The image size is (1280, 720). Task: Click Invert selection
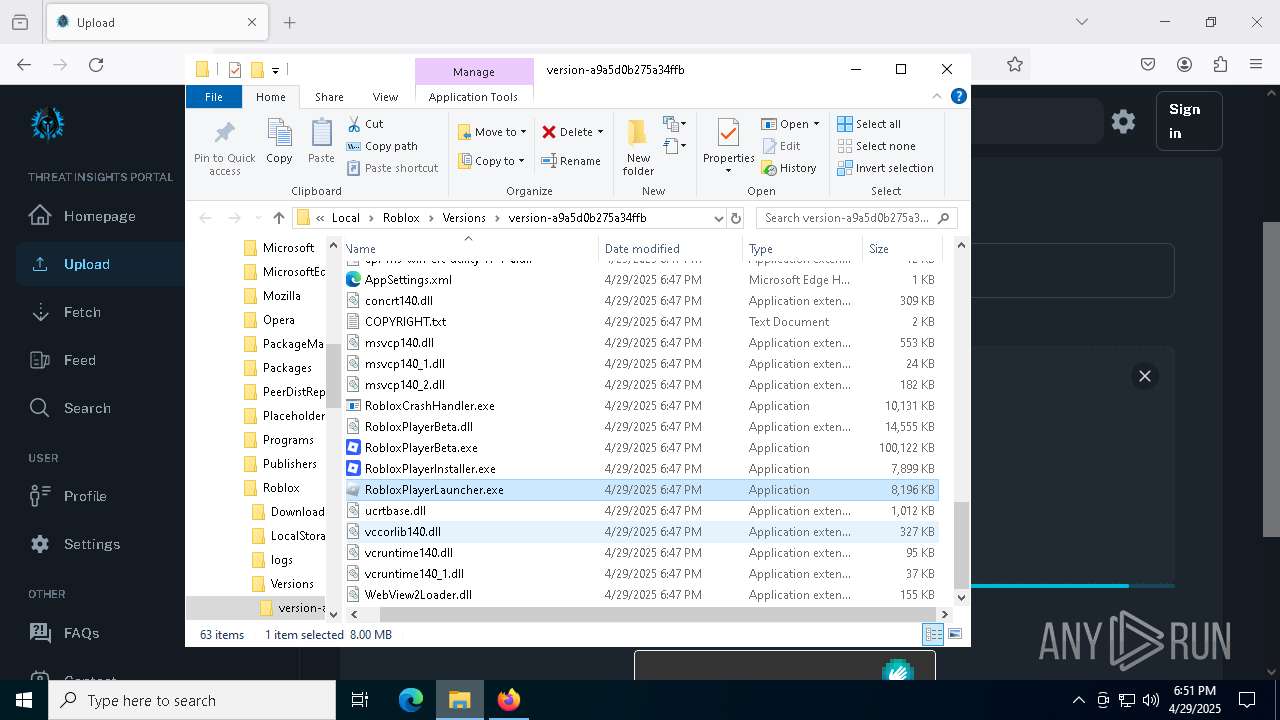click(885, 168)
